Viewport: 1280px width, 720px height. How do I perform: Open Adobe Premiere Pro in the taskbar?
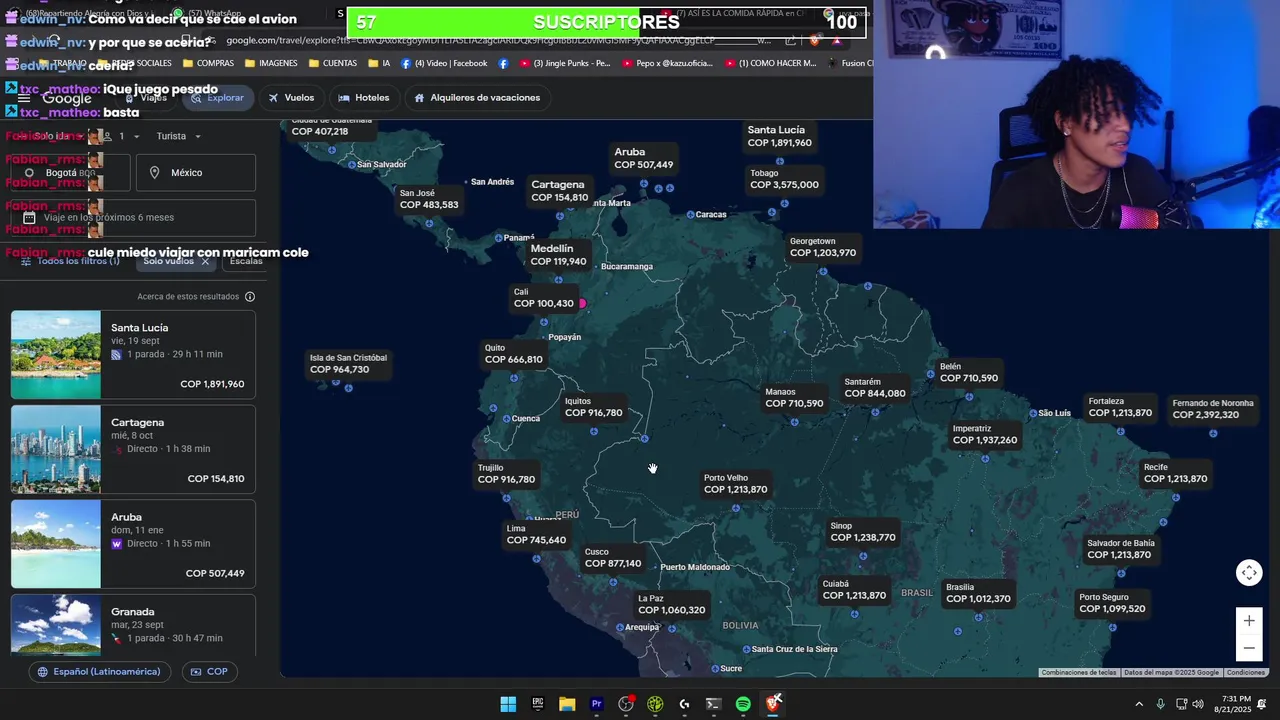click(x=596, y=704)
